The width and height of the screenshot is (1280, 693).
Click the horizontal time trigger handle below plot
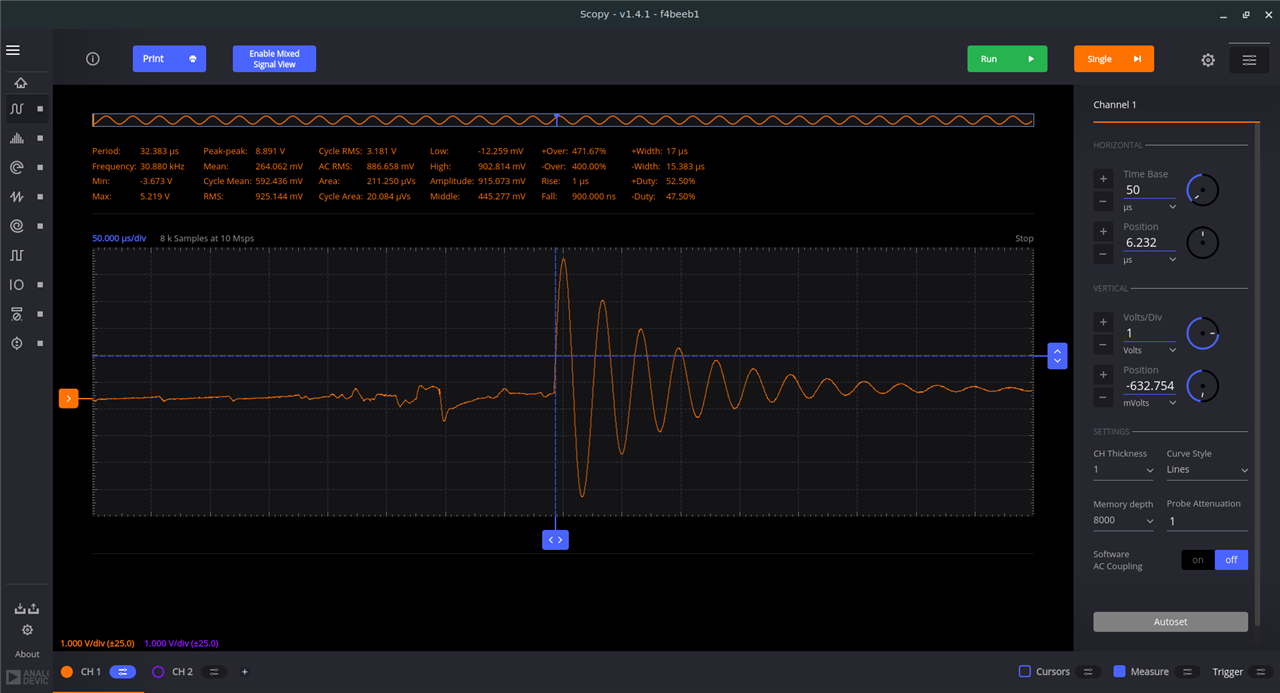click(x=555, y=540)
